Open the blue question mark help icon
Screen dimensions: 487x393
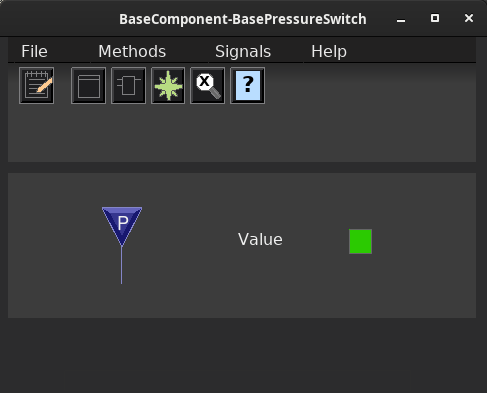coord(248,86)
